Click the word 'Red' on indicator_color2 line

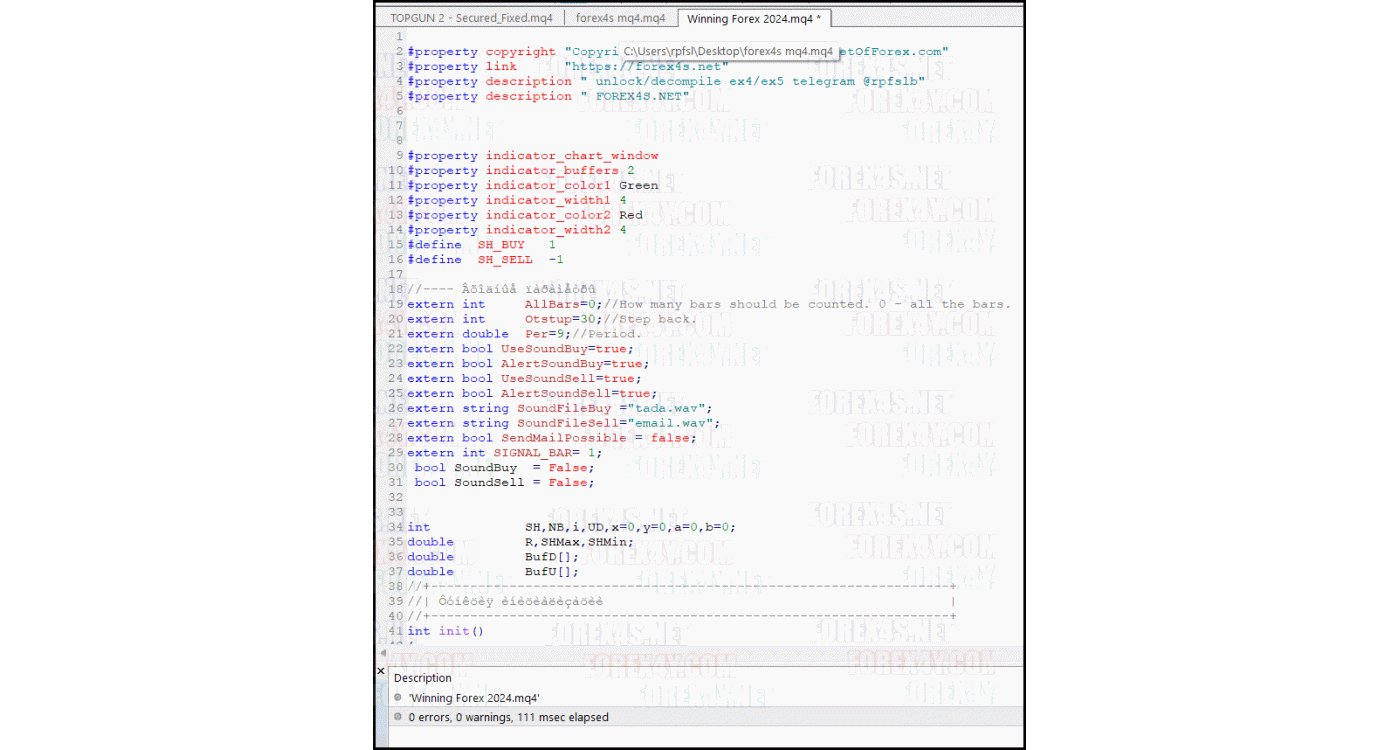631,214
